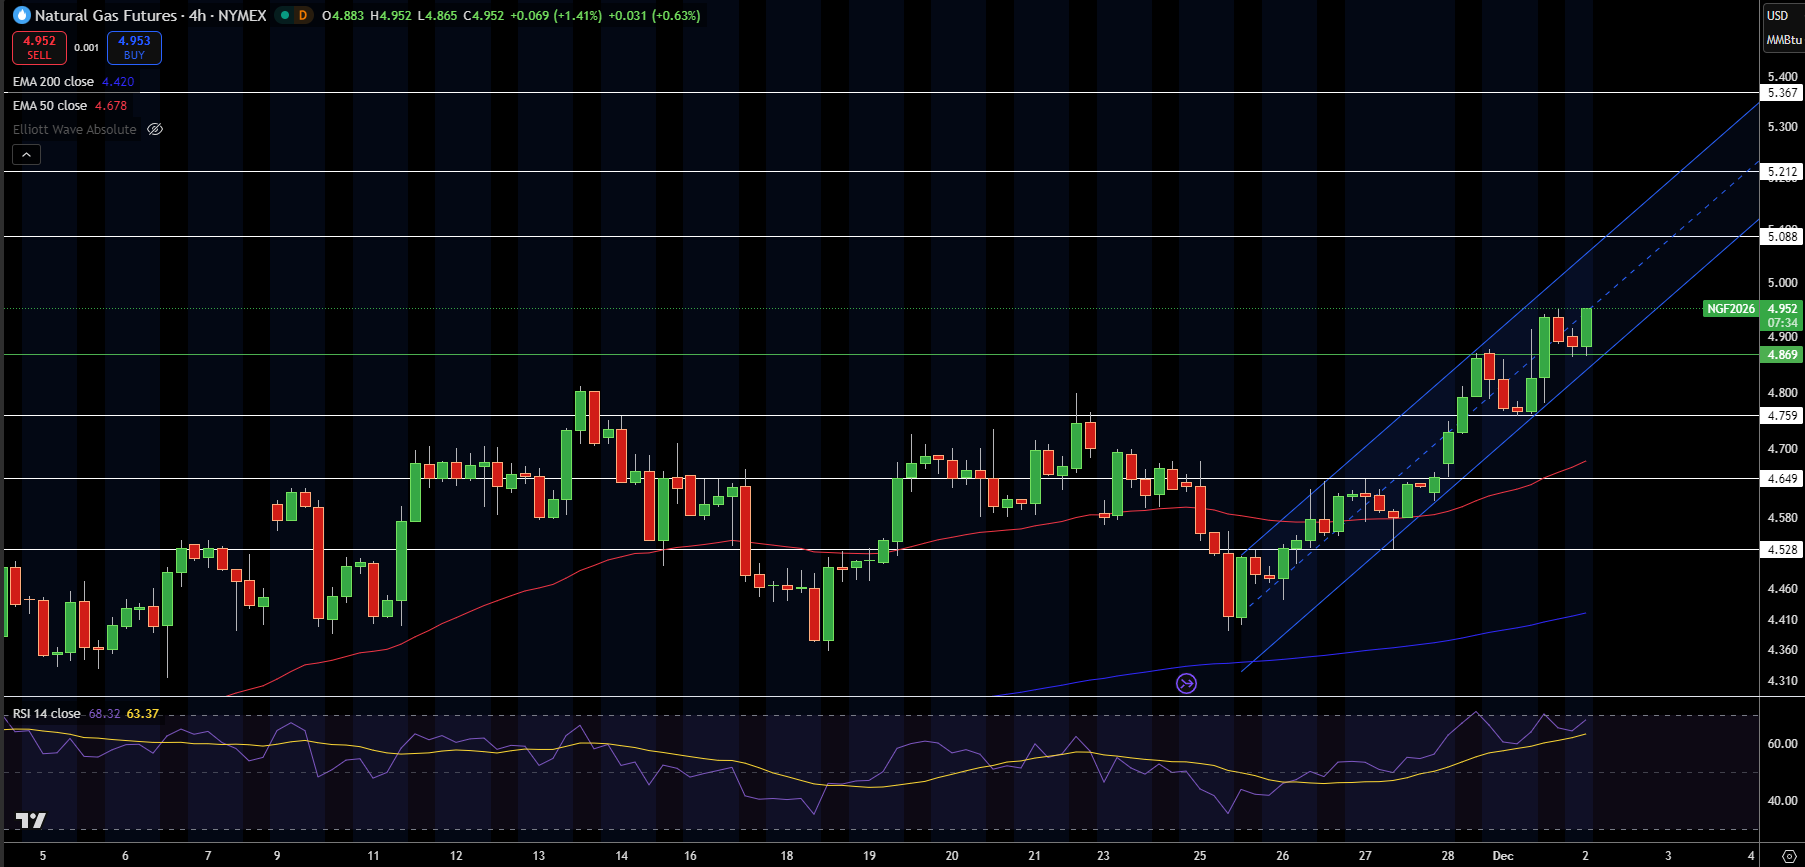Image resolution: width=1805 pixels, height=867 pixels.
Task: Click the EMA 50 value 4.678
Action: pos(111,106)
